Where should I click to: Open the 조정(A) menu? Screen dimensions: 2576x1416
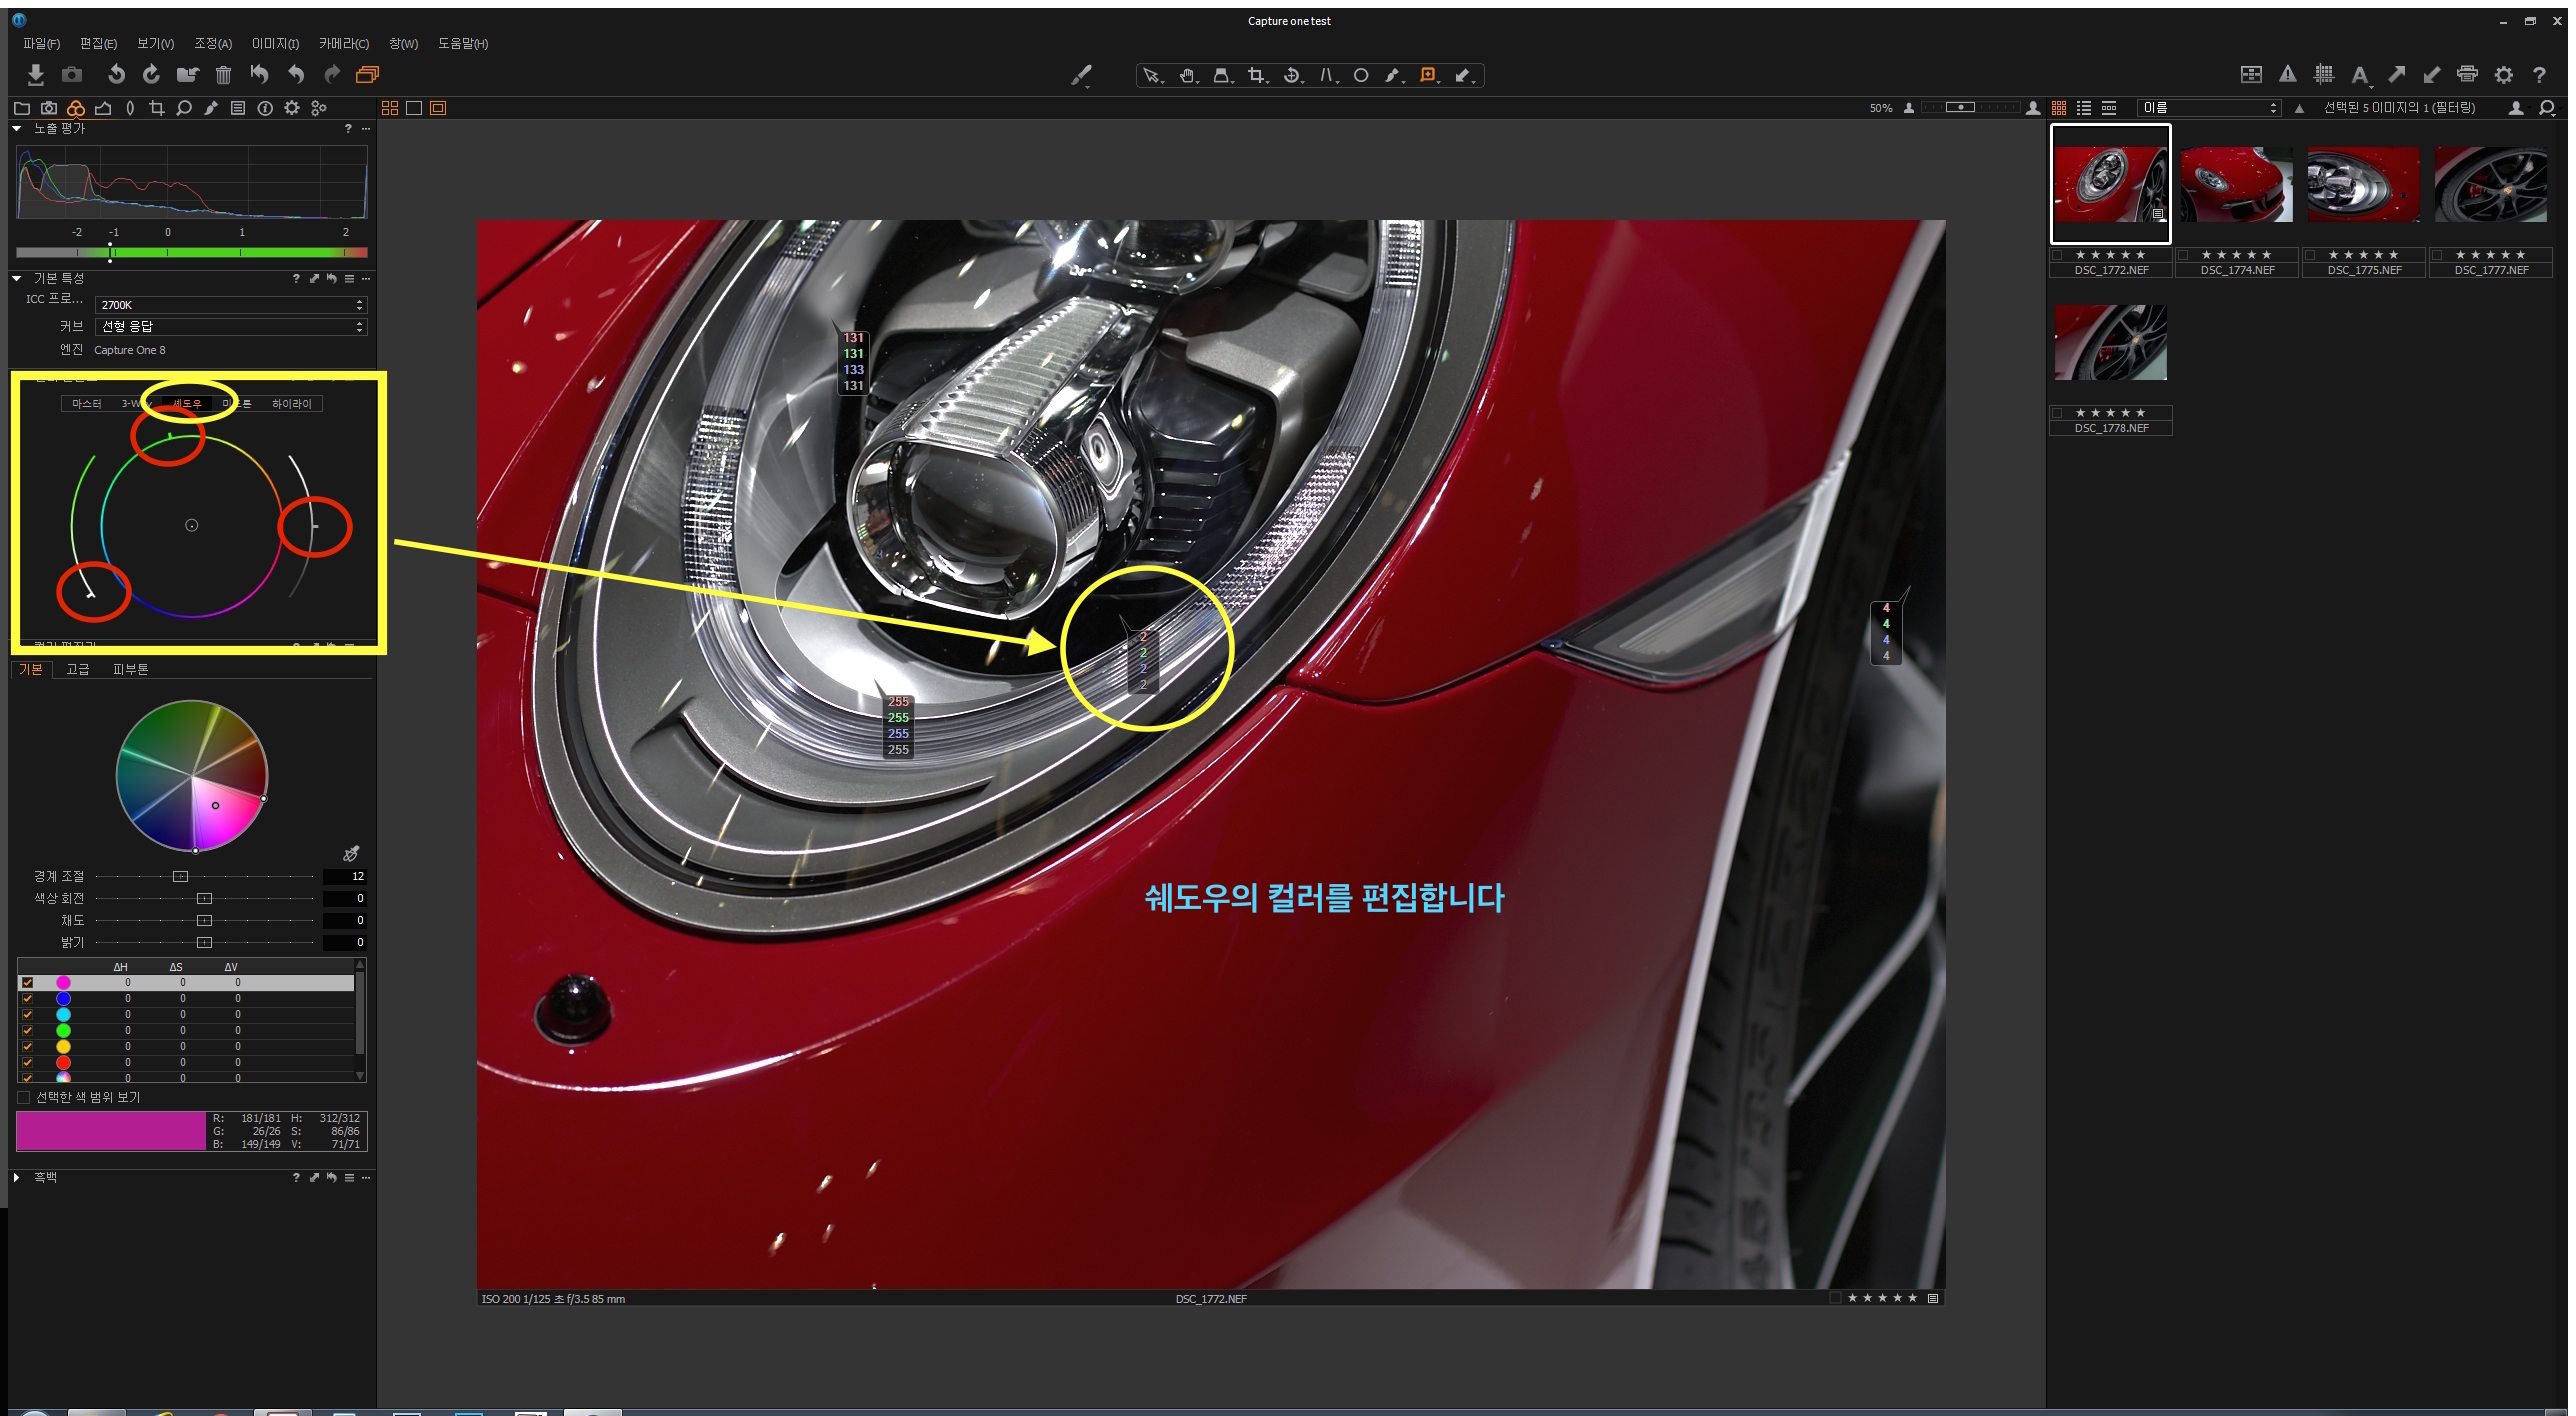click(x=212, y=44)
